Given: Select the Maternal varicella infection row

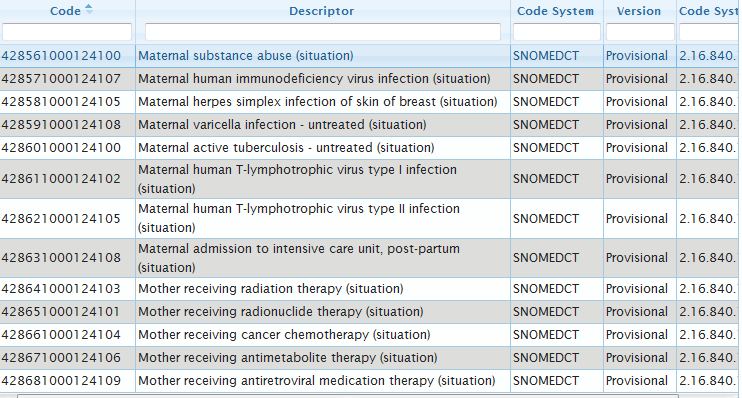Looking at the screenshot, I should tap(369, 125).
